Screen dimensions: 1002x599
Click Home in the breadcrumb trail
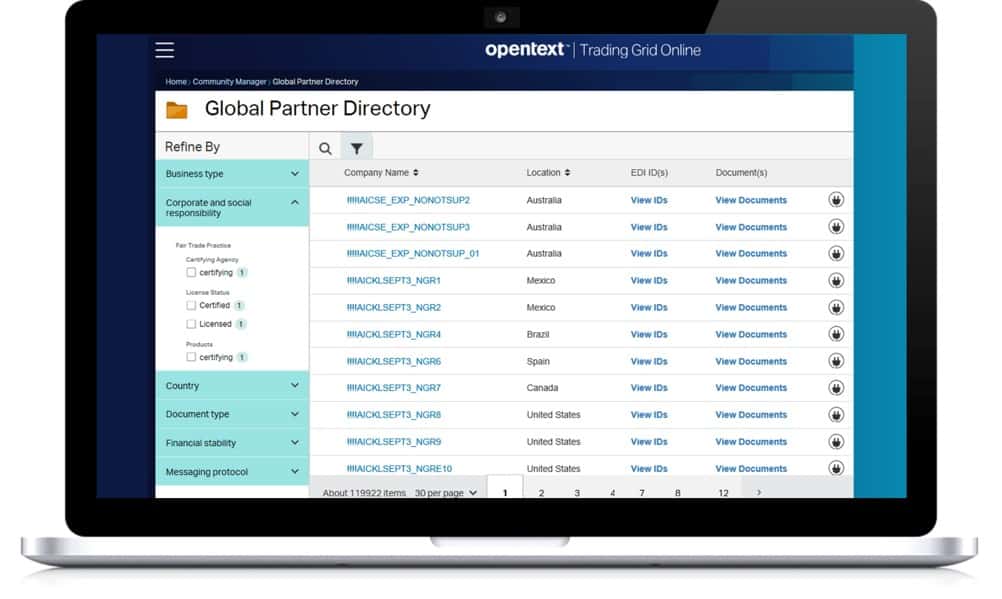[175, 81]
